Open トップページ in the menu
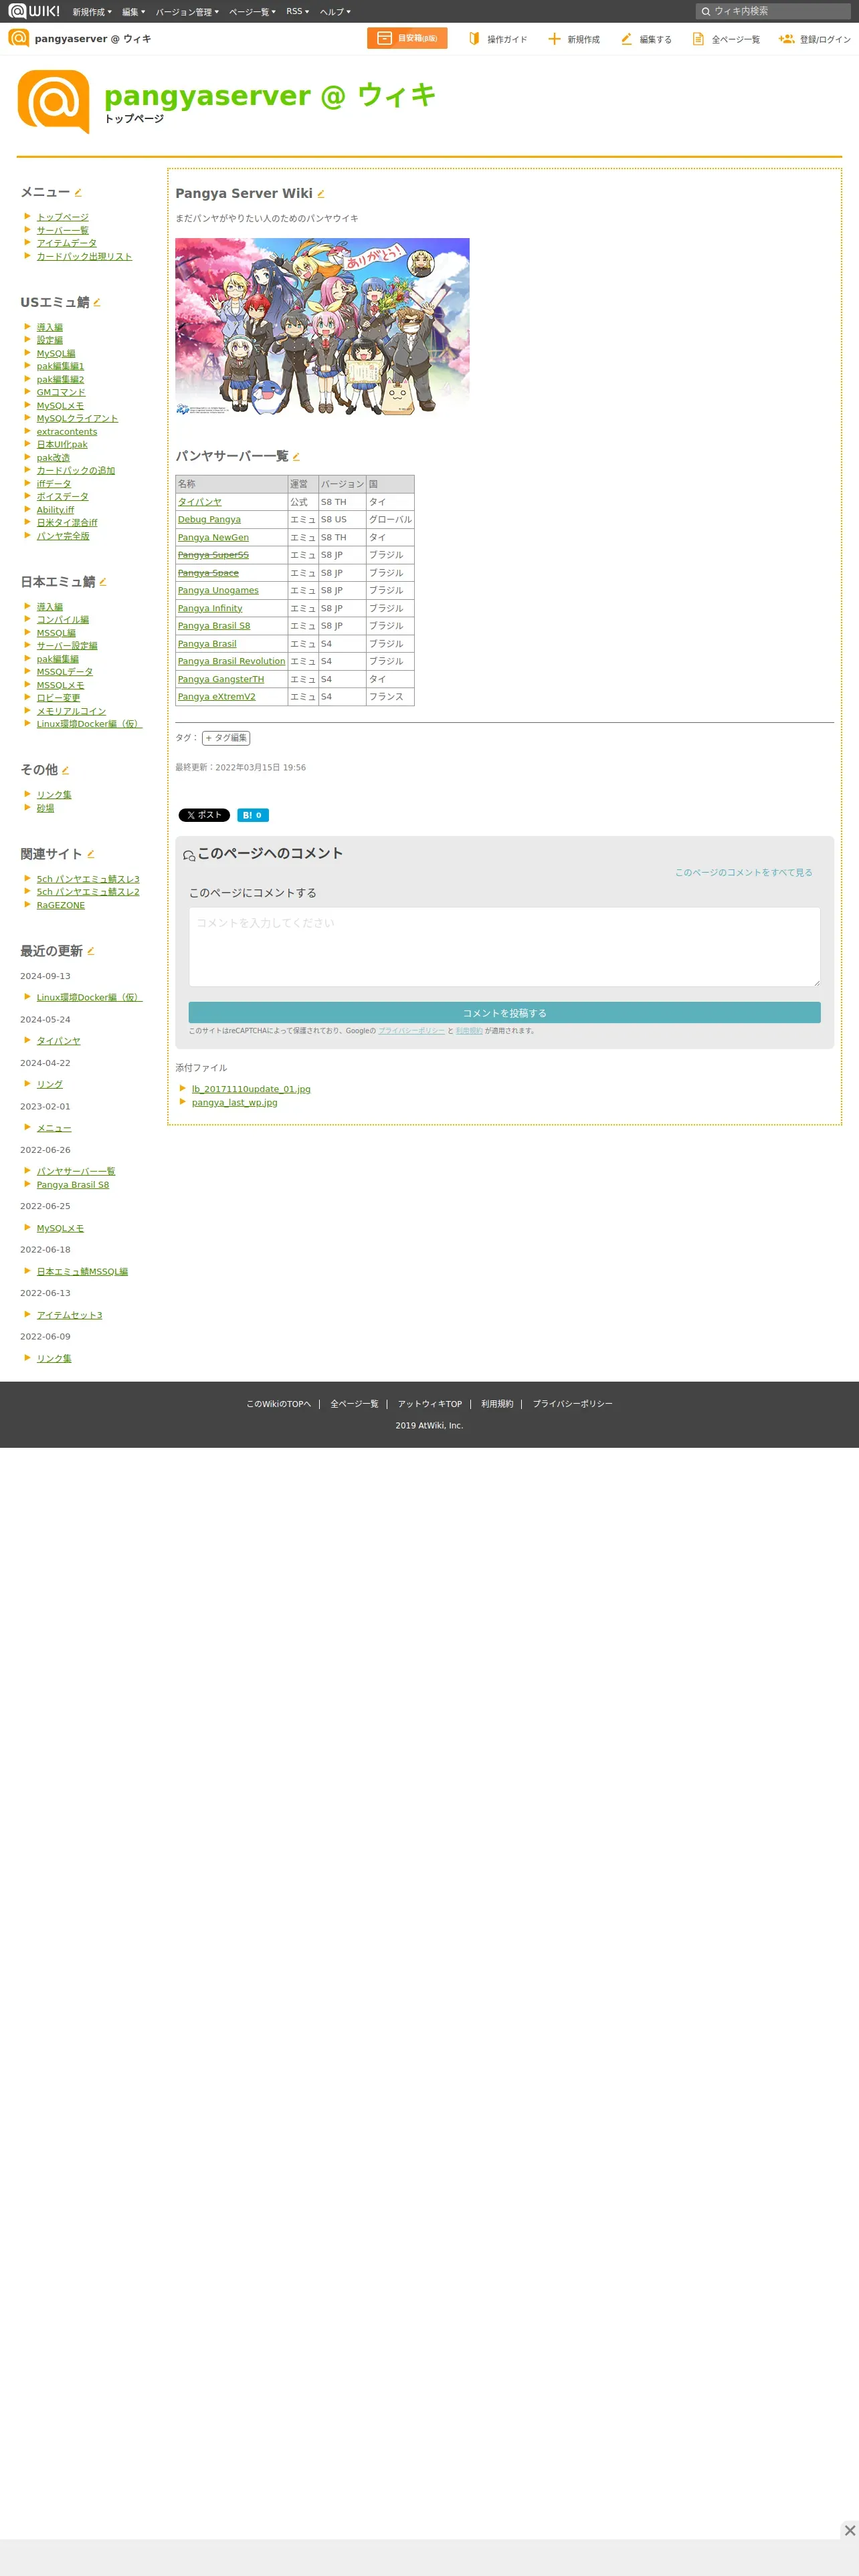 tap(63, 217)
